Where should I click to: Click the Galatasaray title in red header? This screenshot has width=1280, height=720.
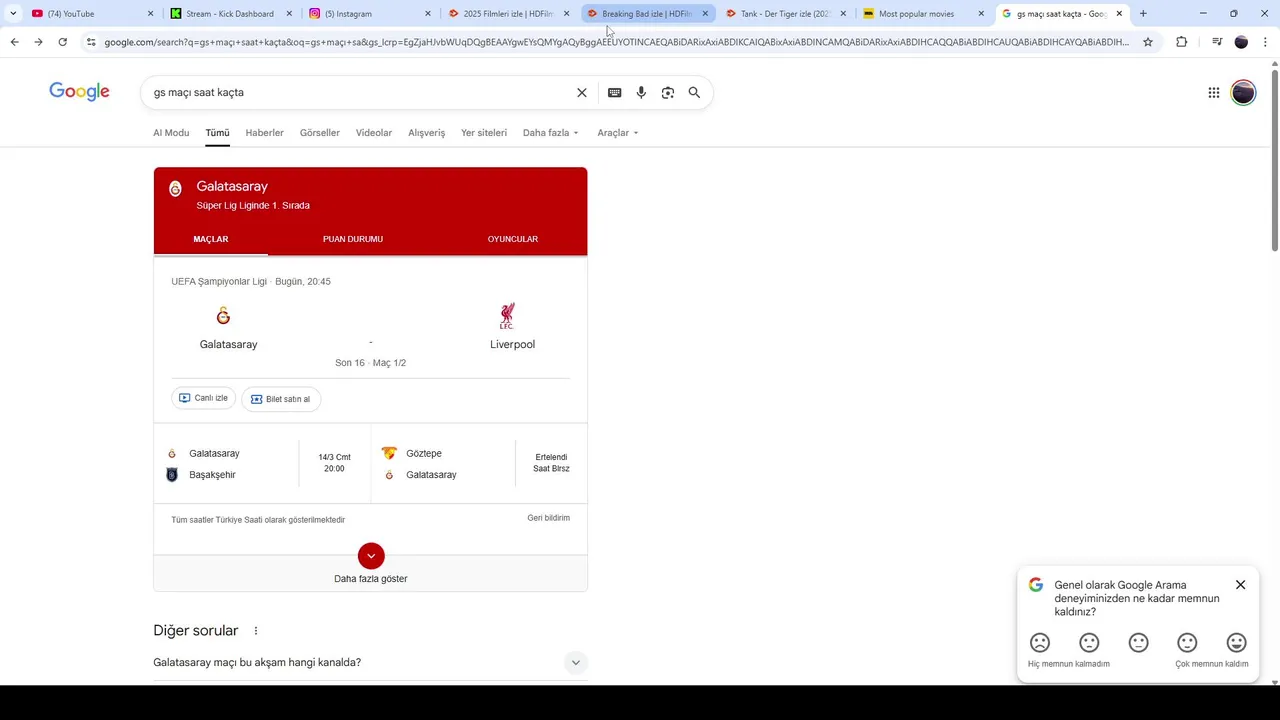click(x=232, y=186)
